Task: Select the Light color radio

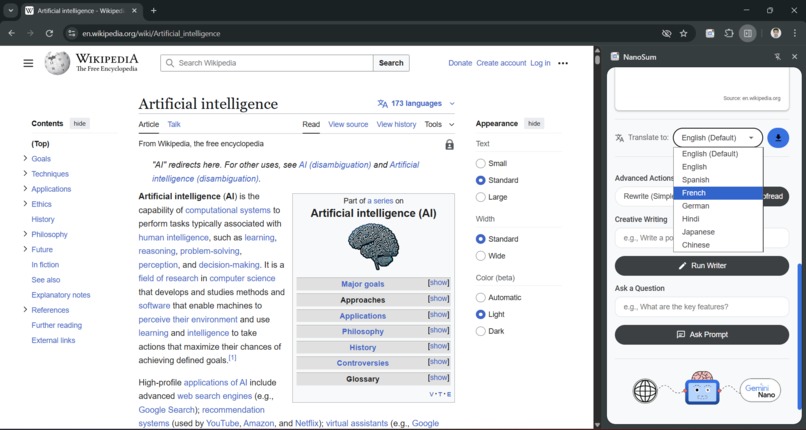Action: pyautogui.click(x=481, y=314)
